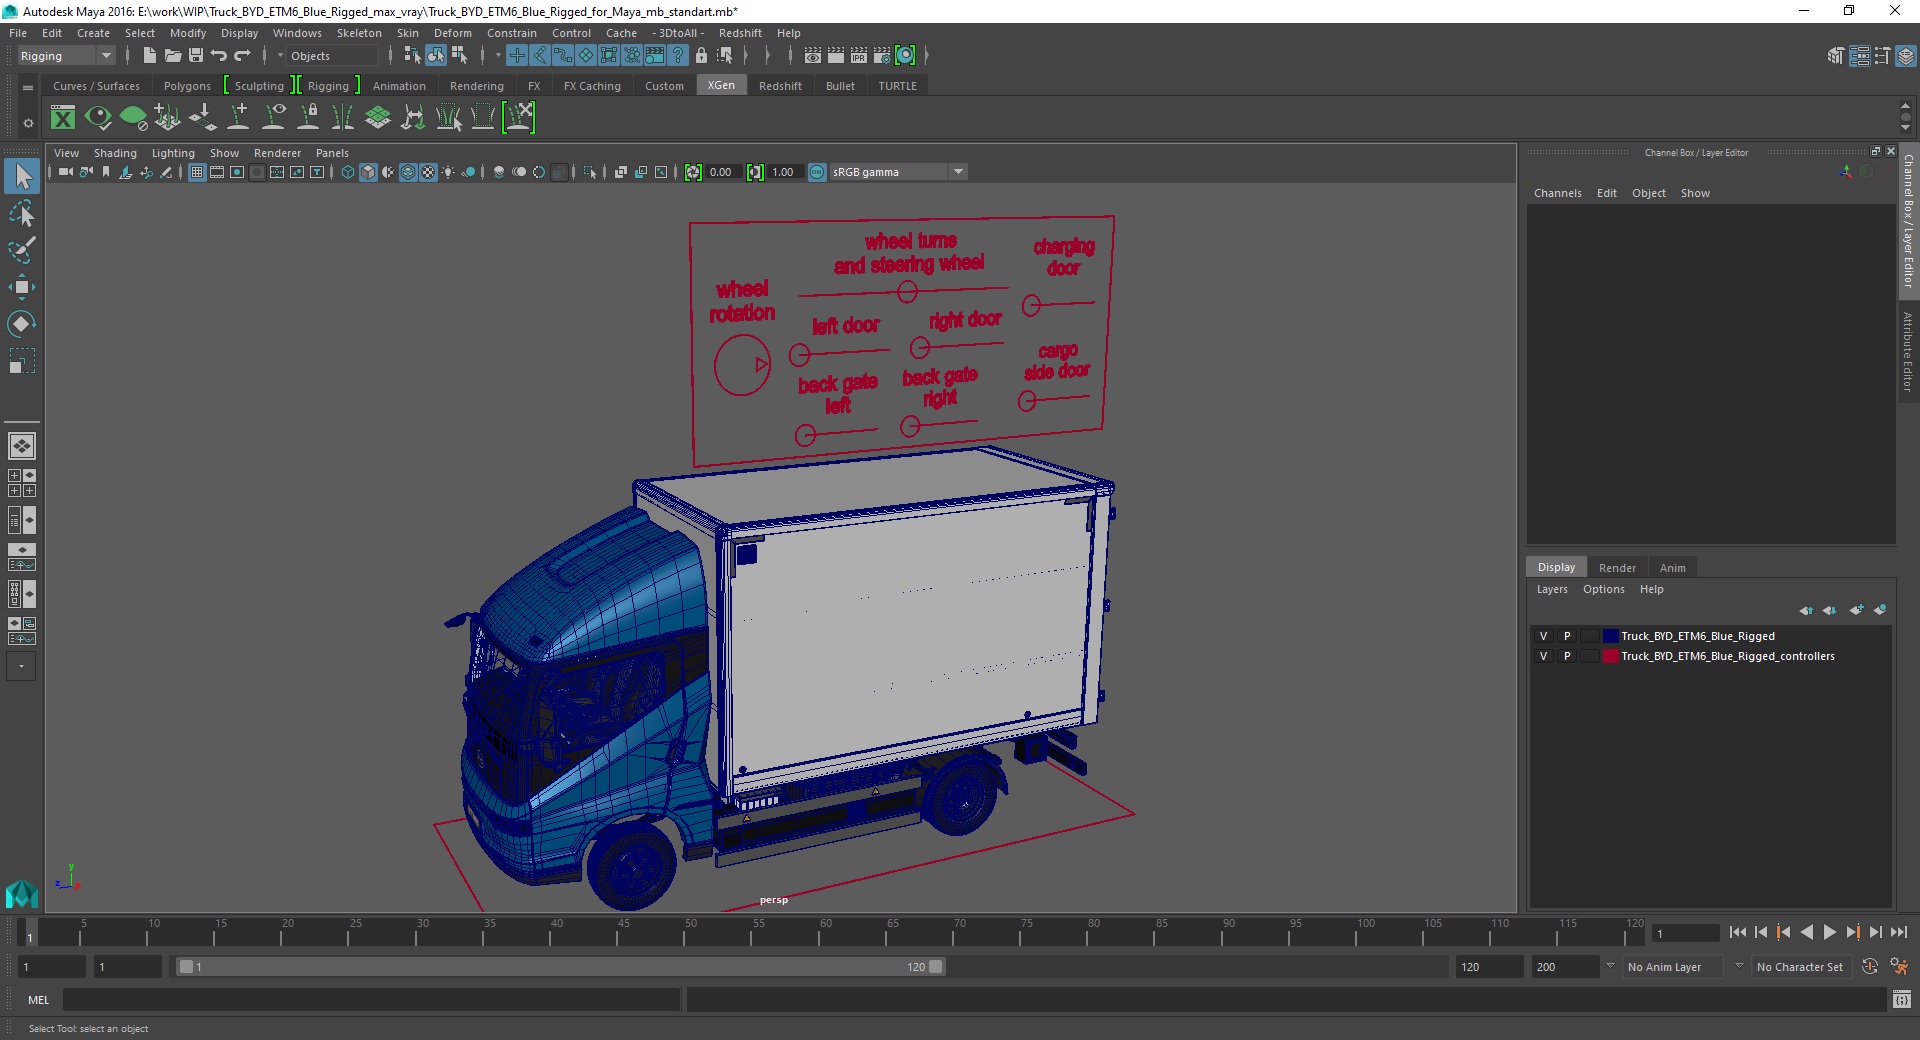This screenshot has width=1920, height=1040.
Task: Open the Redshift menu in menu bar
Action: pos(740,33)
